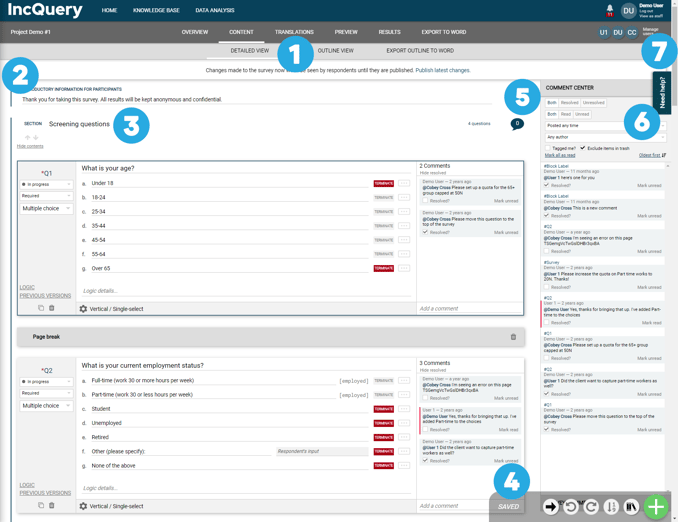Click the section comment bubble icon
The image size is (678, 522).
pos(517,124)
